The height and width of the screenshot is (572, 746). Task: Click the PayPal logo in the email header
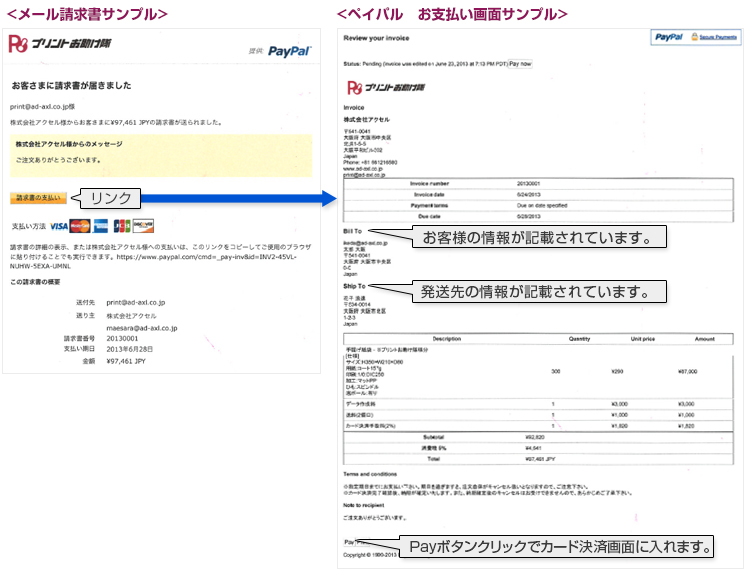(x=289, y=51)
